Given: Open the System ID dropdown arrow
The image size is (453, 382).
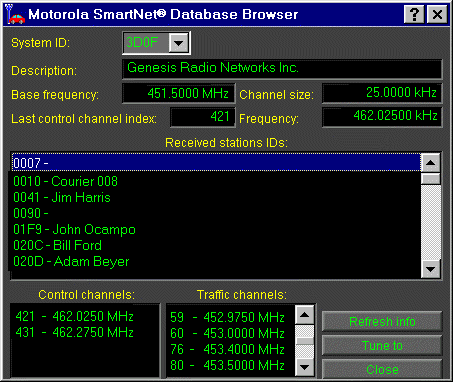Looking at the screenshot, I should point(179,43).
